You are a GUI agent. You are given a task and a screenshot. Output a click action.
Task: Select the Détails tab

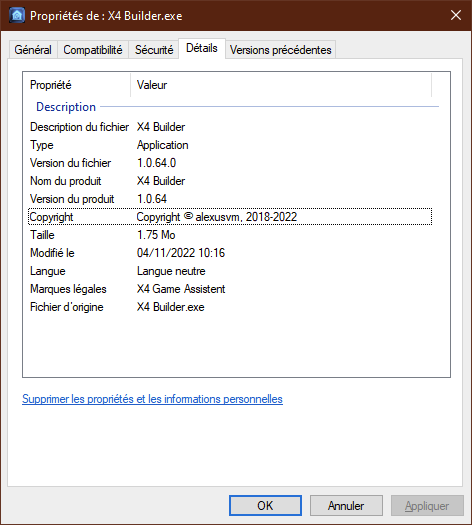tap(202, 48)
